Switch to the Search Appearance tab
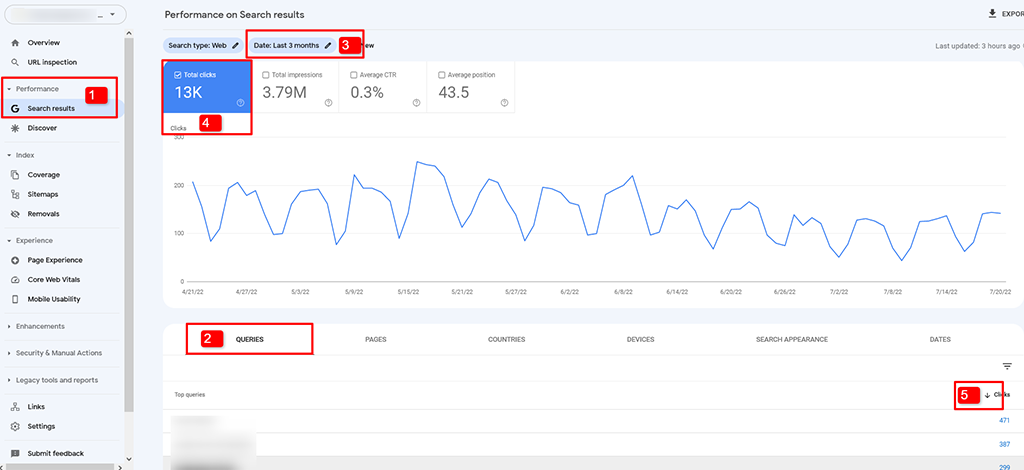The width and height of the screenshot is (1024, 470). click(792, 339)
